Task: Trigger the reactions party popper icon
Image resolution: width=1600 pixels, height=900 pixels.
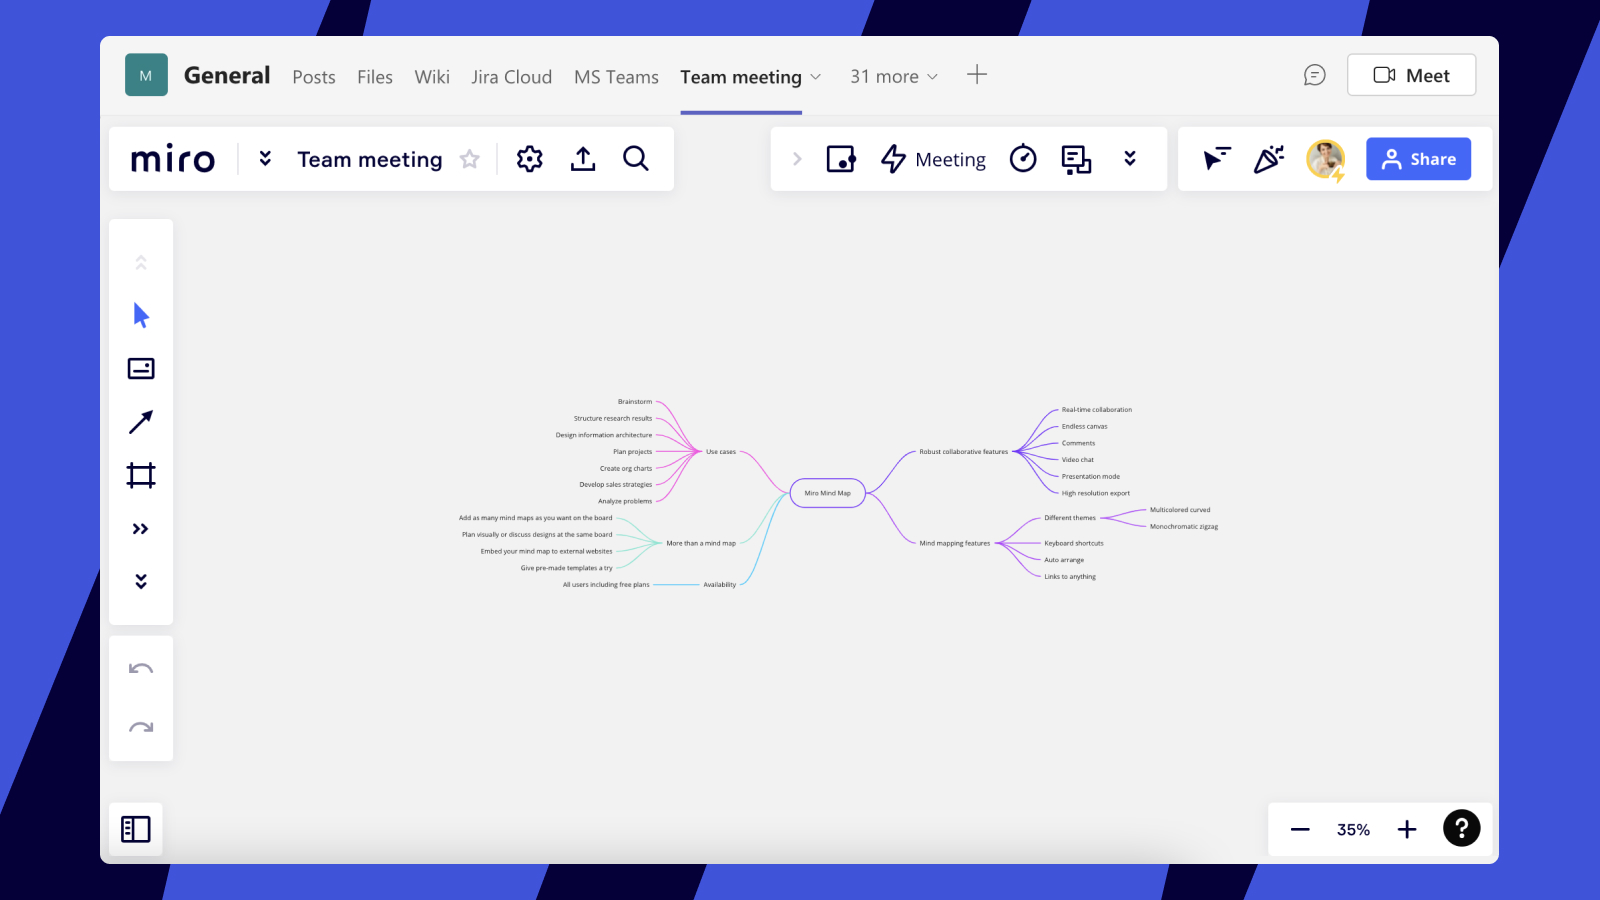Action: point(1269,159)
